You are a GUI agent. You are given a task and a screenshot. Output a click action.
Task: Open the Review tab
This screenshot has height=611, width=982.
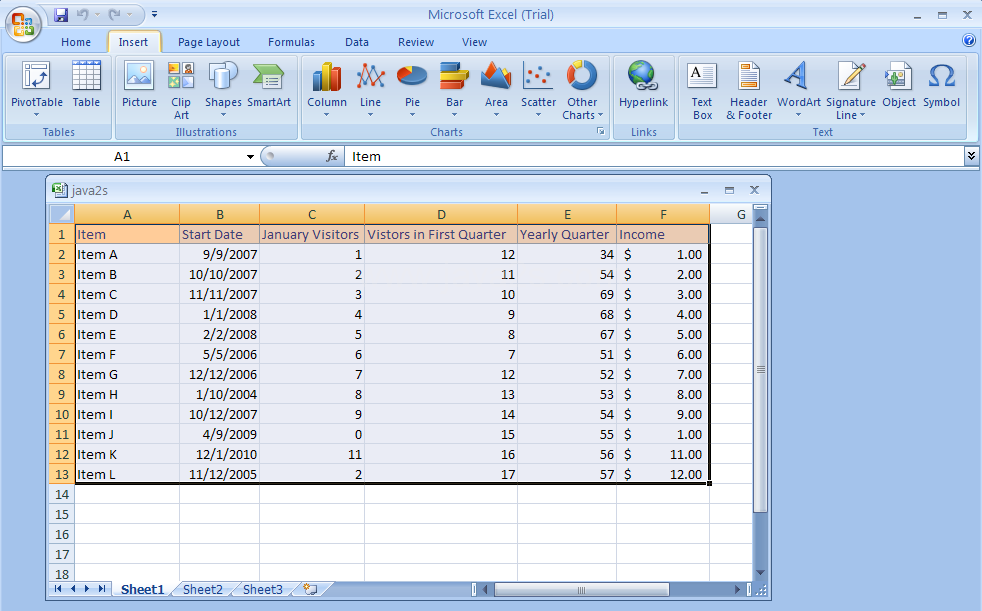(416, 42)
